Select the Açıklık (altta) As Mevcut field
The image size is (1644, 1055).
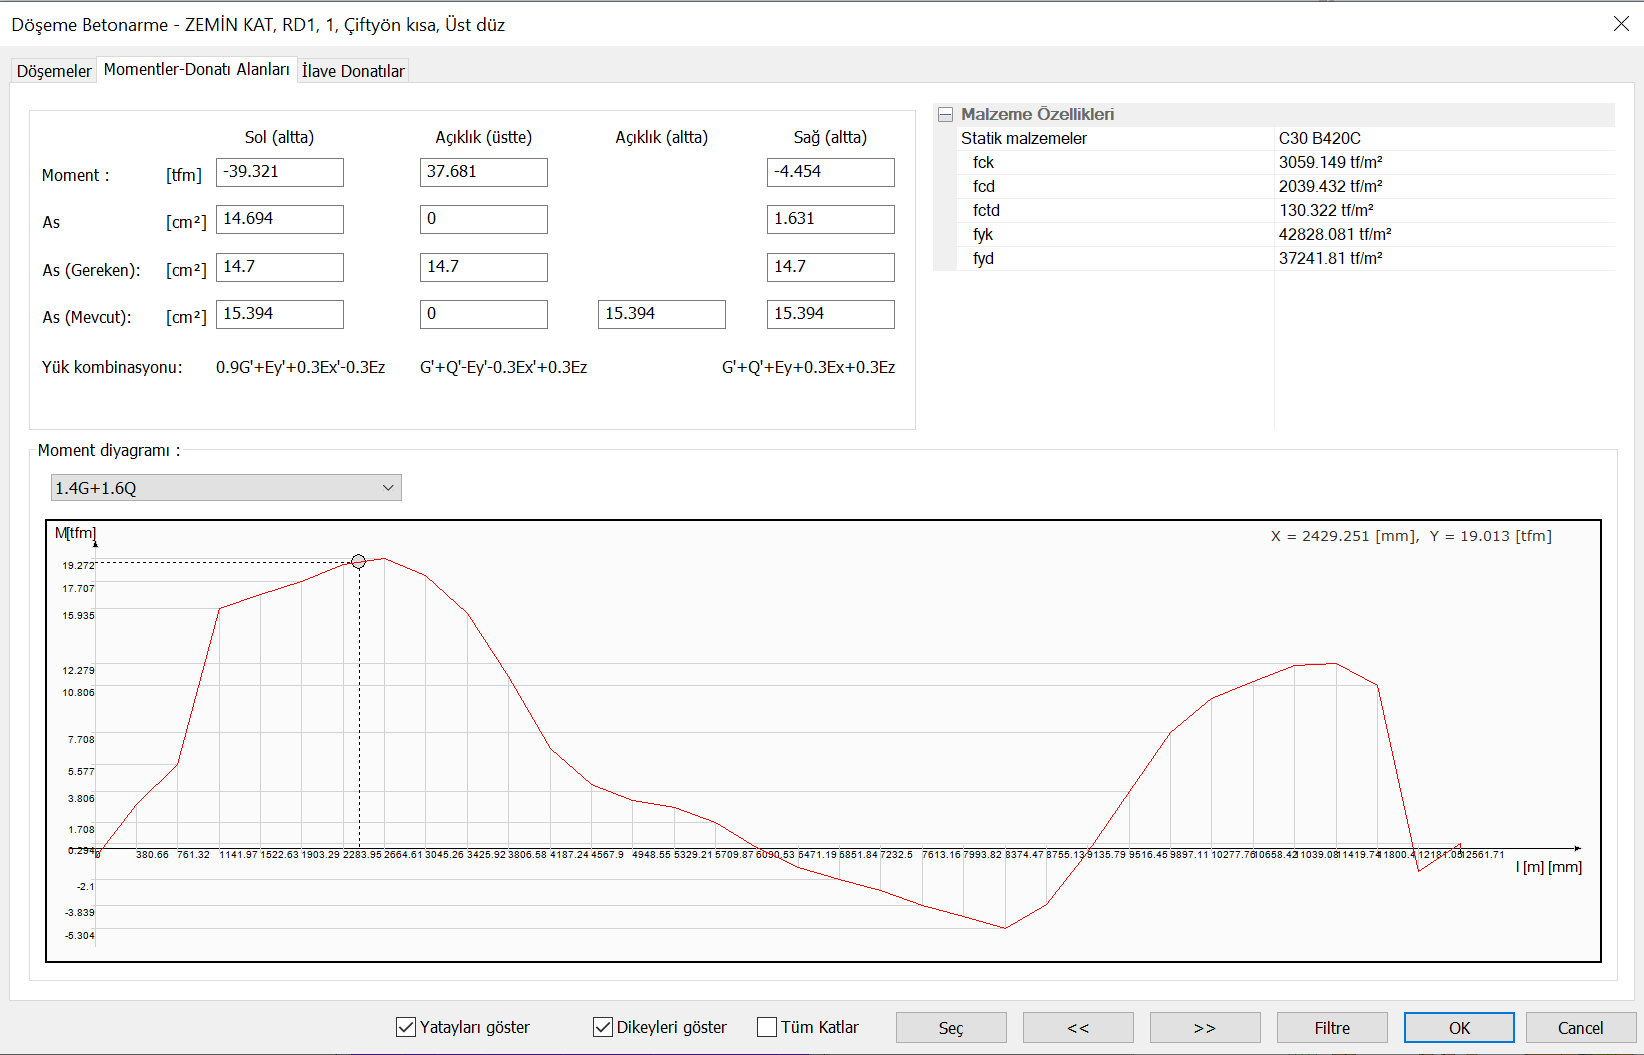tap(661, 314)
